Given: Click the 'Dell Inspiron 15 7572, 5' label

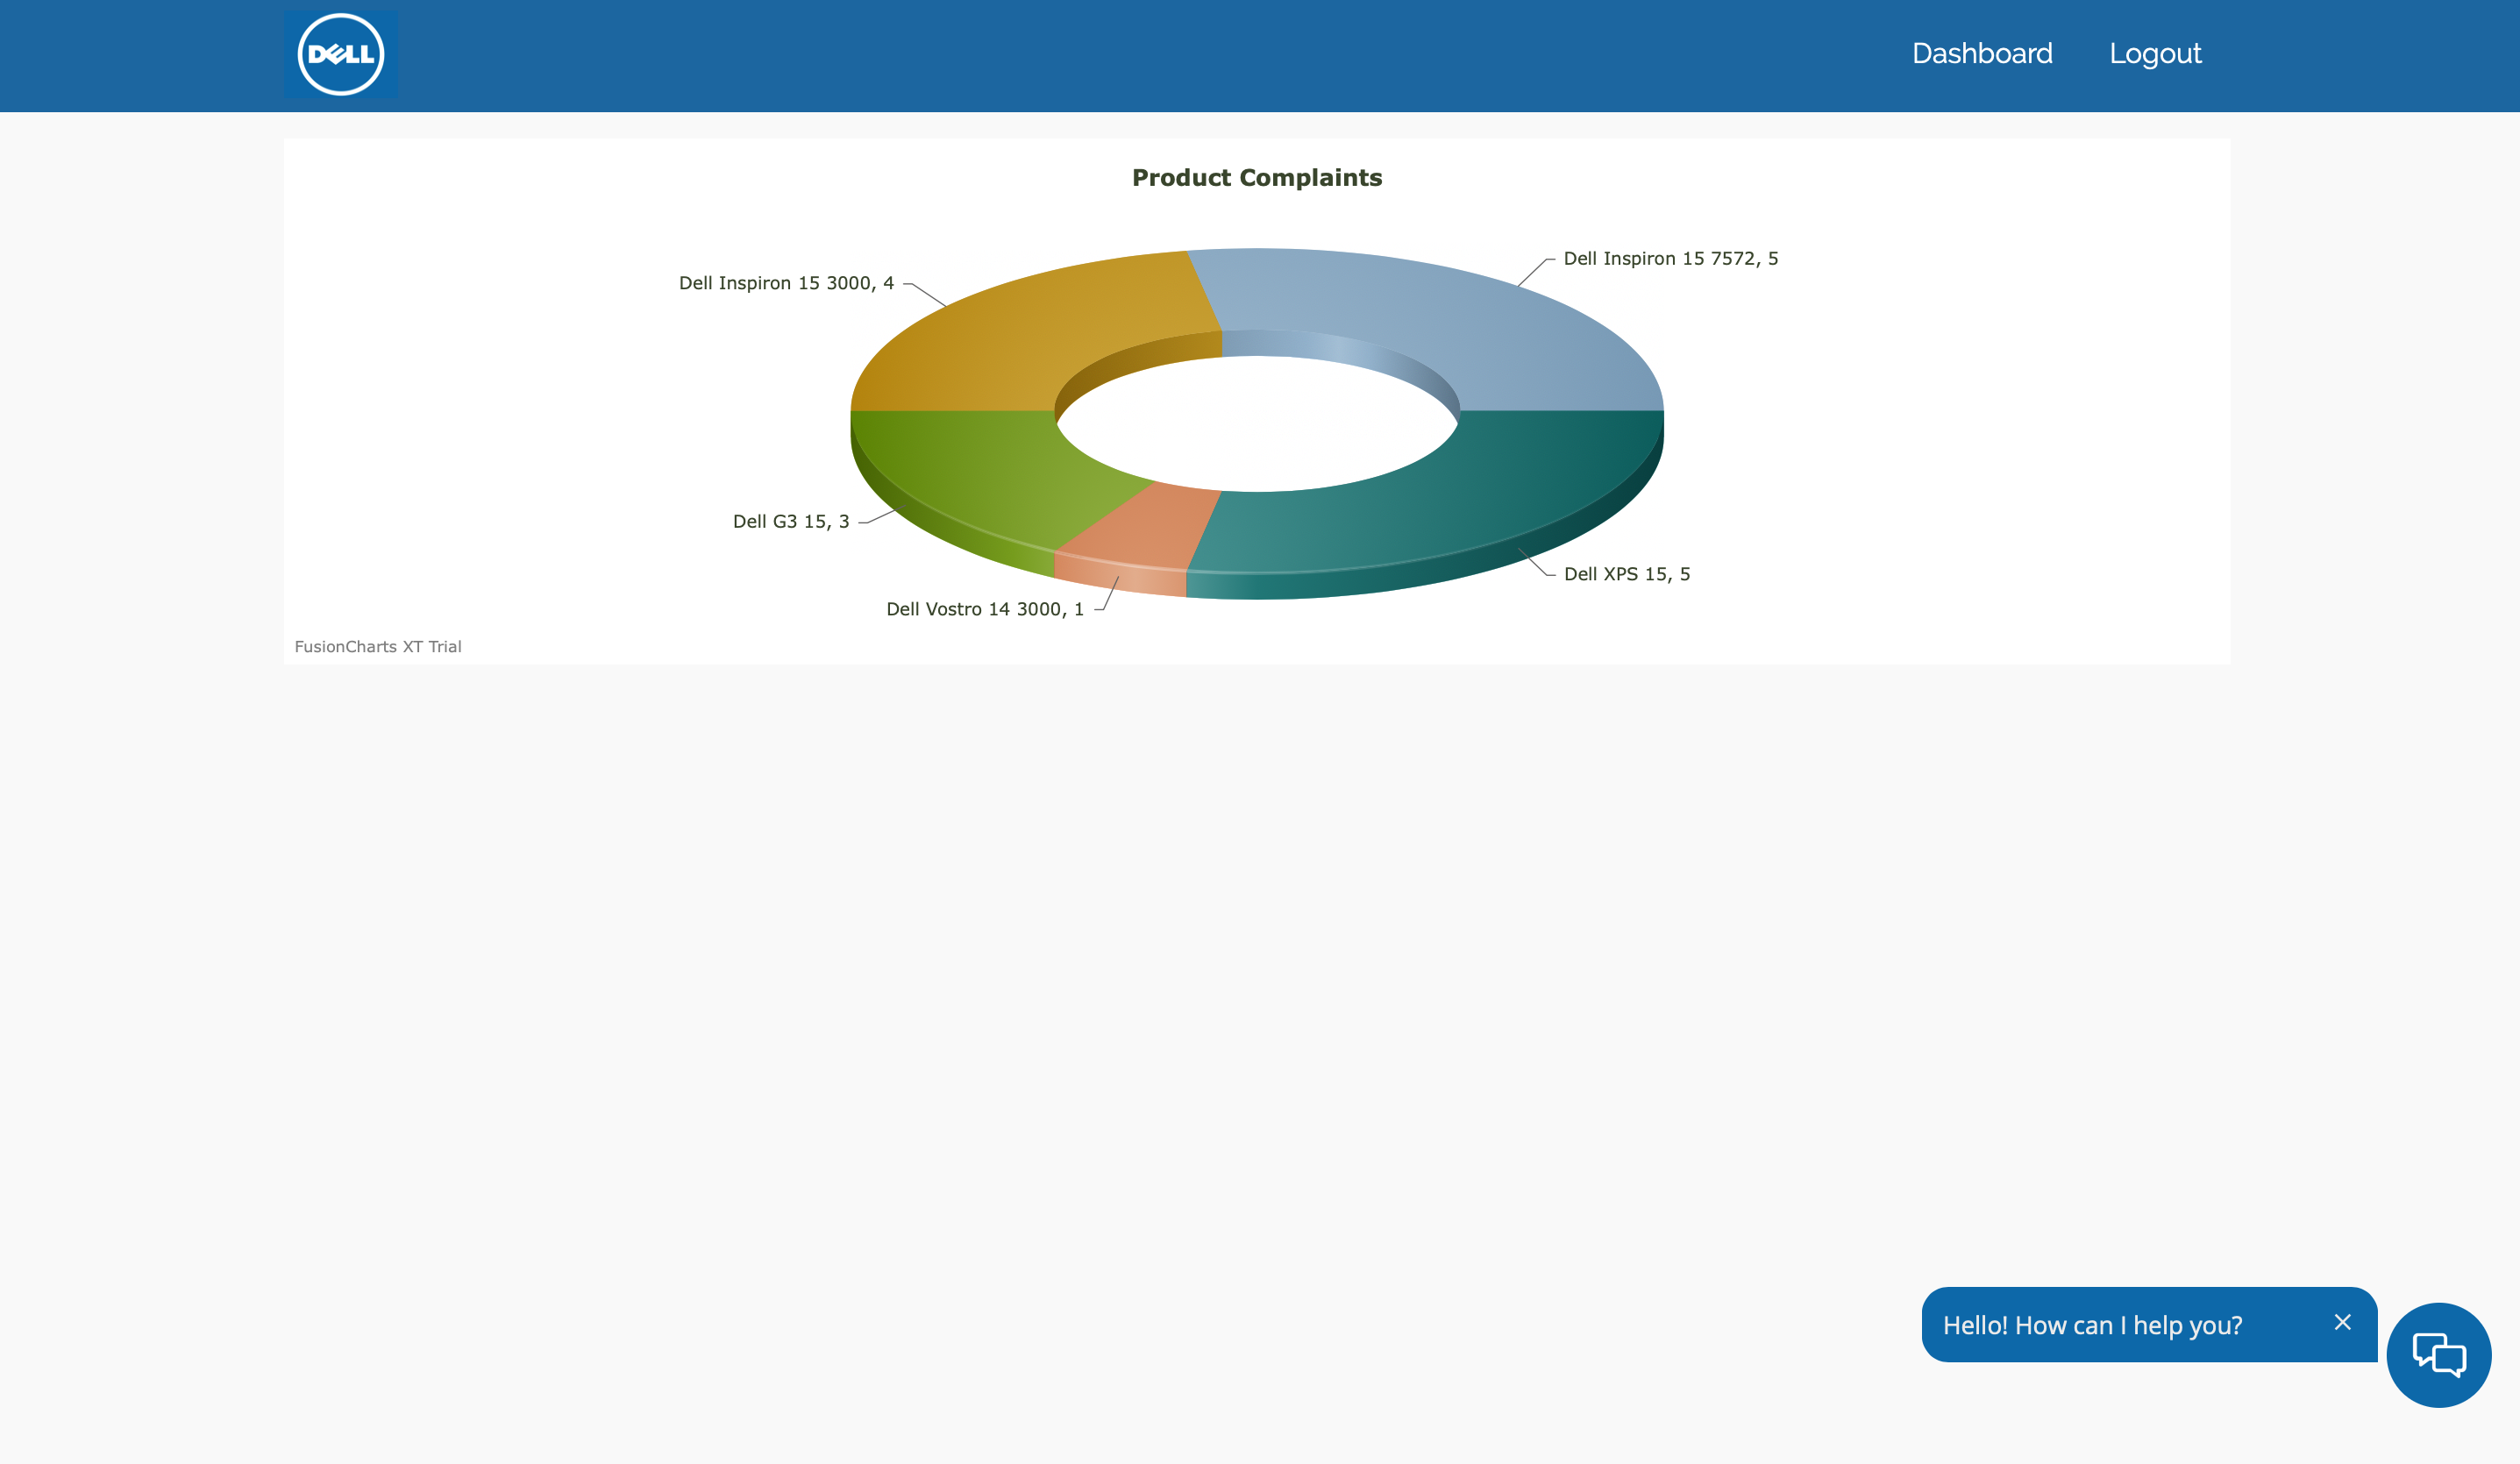Looking at the screenshot, I should tap(1670, 259).
